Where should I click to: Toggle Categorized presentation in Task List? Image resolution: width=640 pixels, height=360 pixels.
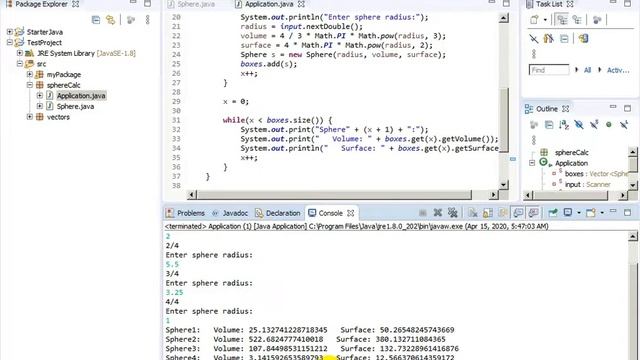(562, 20)
